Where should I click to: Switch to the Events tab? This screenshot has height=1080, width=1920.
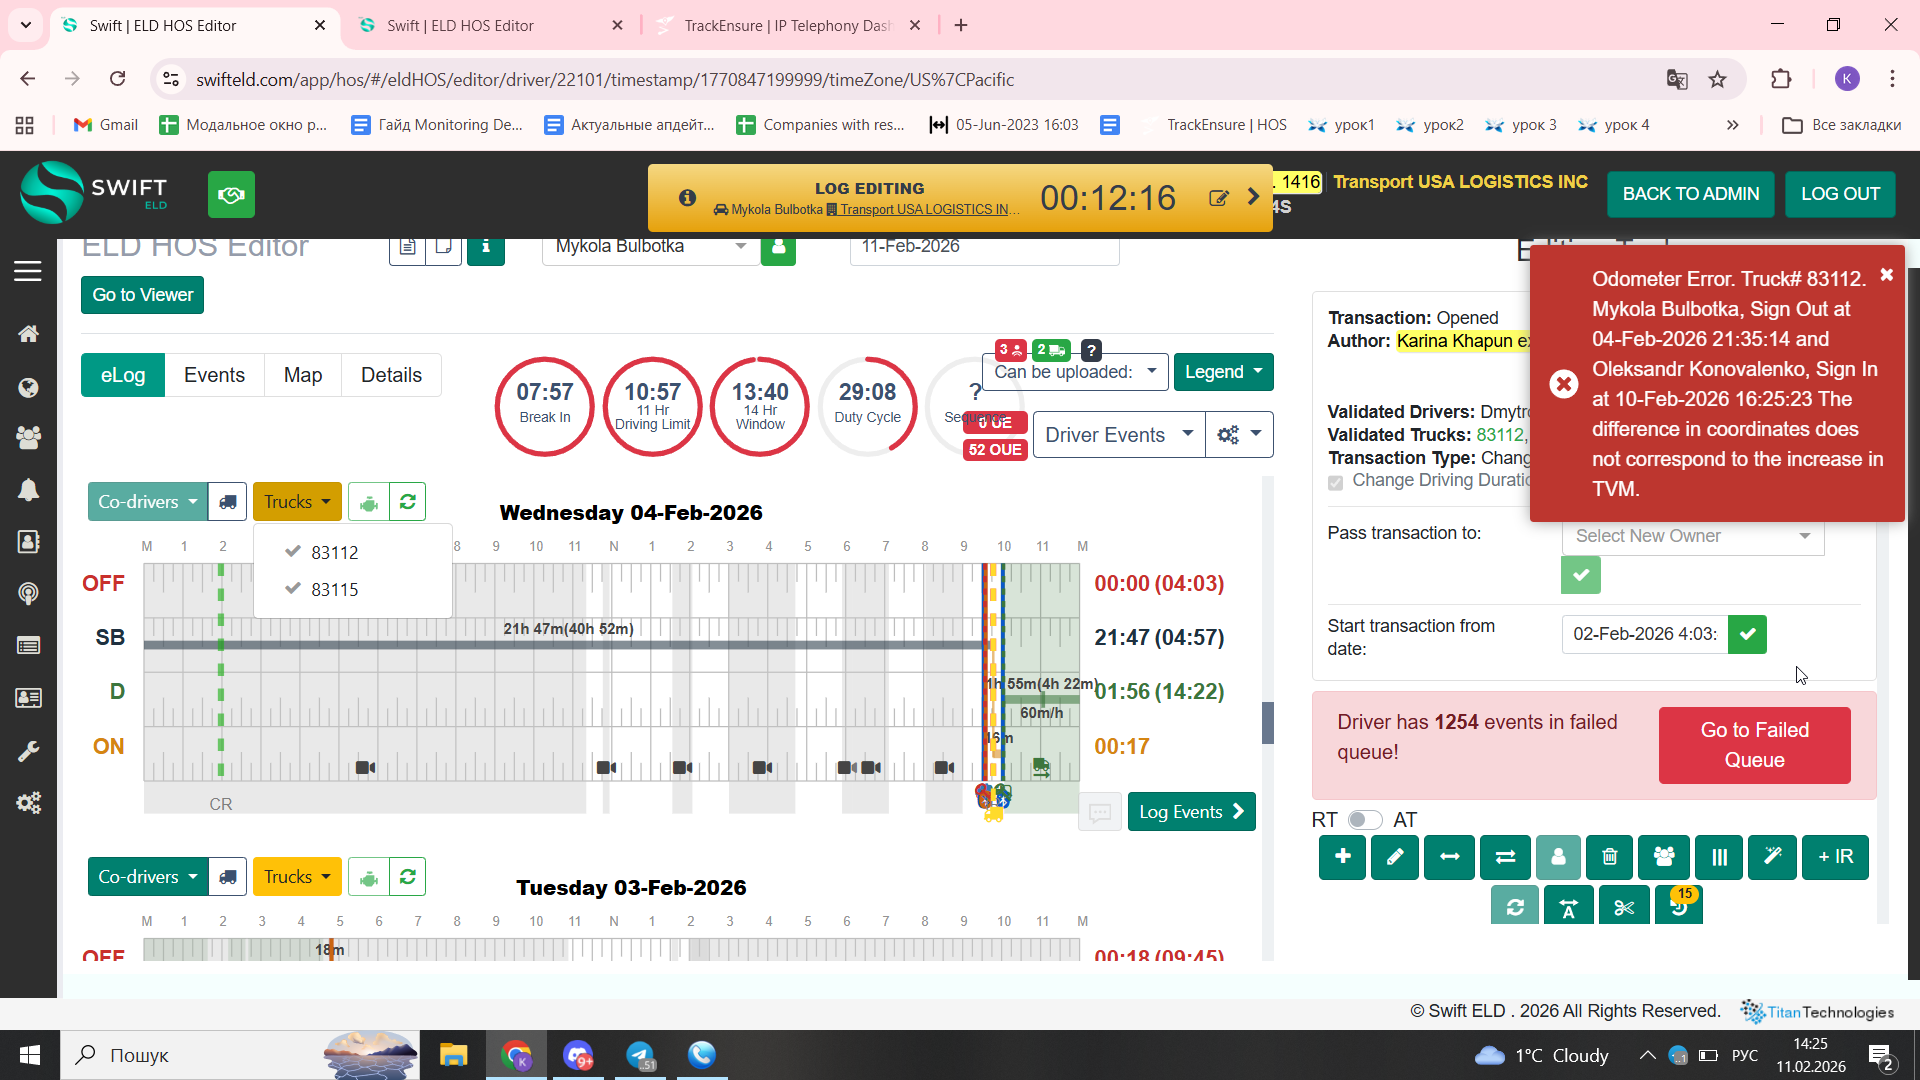pyautogui.click(x=214, y=375)
